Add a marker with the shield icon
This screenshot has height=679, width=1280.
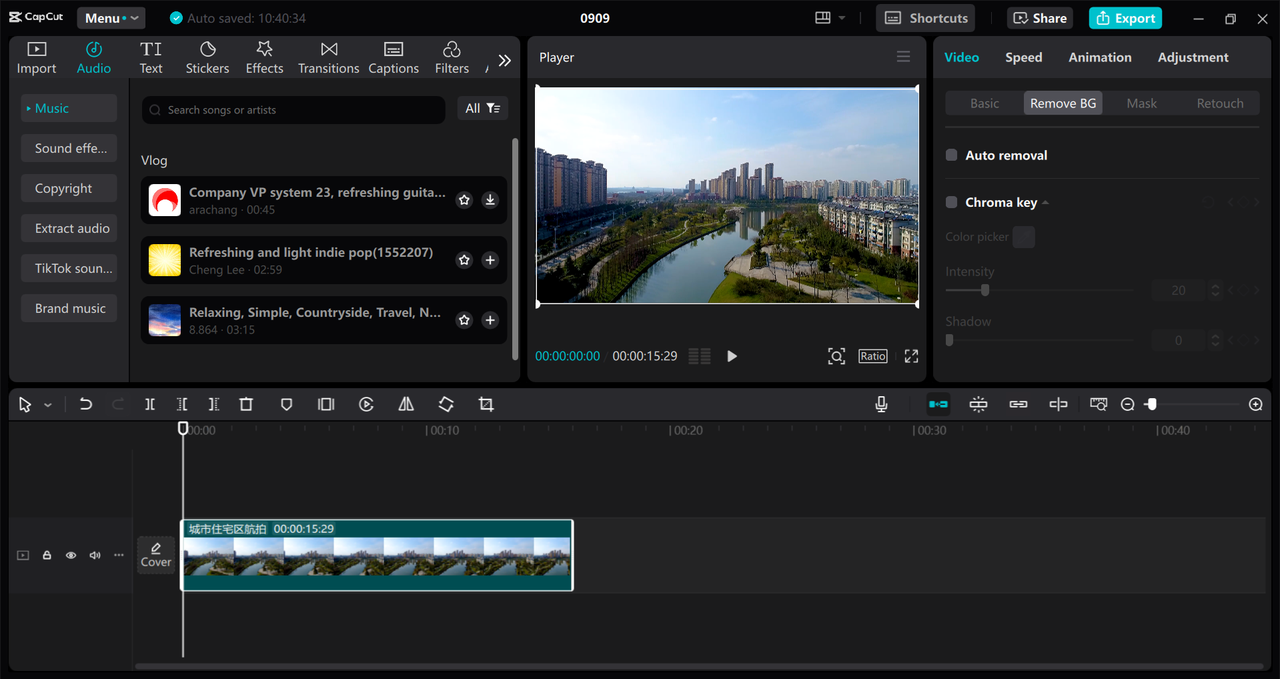tap(286, 404)
